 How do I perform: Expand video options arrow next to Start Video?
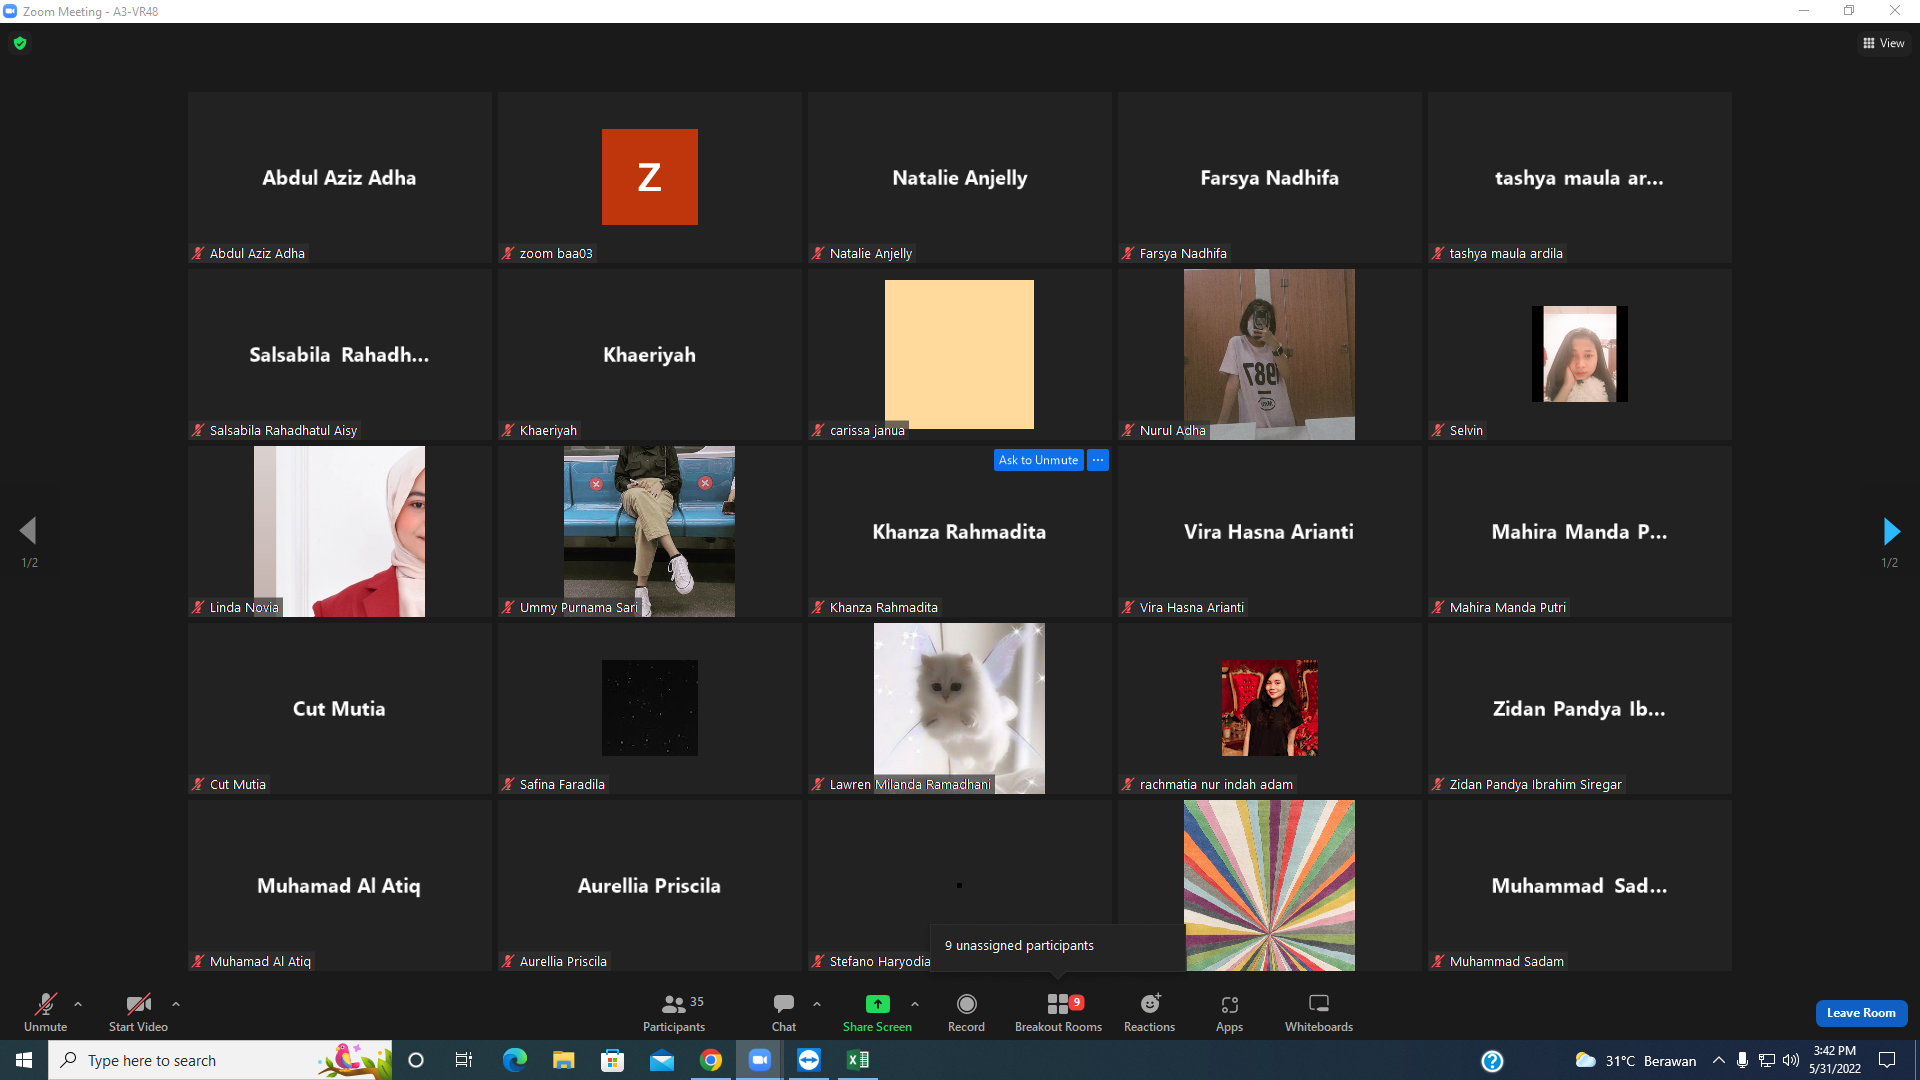[176, 1004]
